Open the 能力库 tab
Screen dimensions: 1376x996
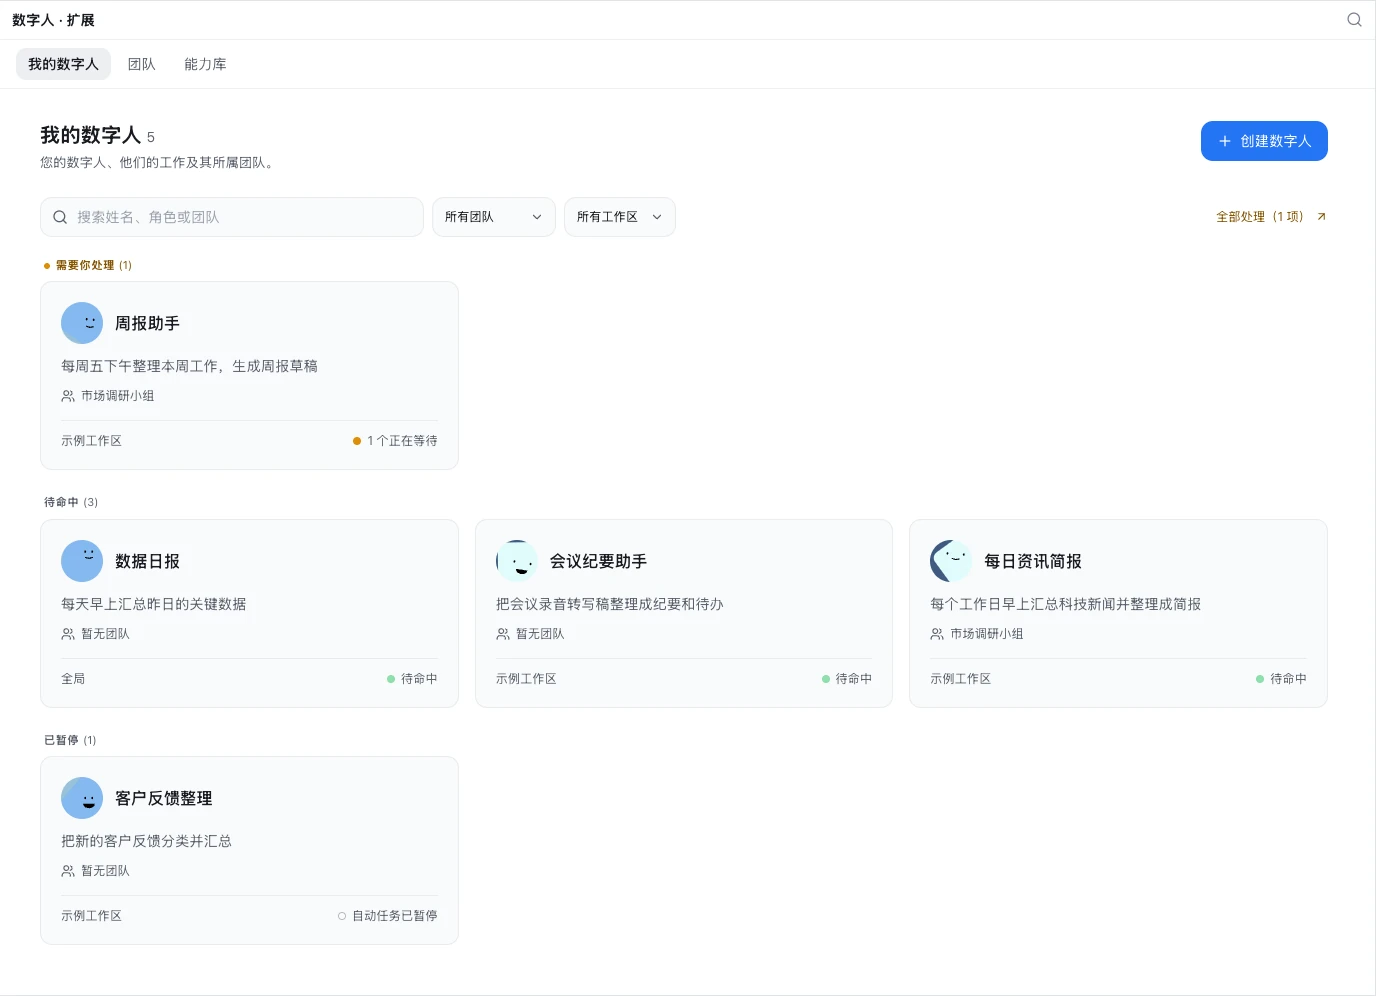205,64
